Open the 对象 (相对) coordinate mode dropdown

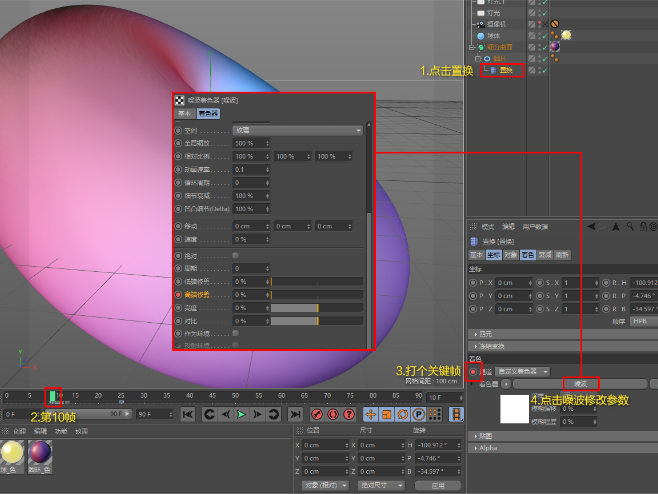point(323,485)
